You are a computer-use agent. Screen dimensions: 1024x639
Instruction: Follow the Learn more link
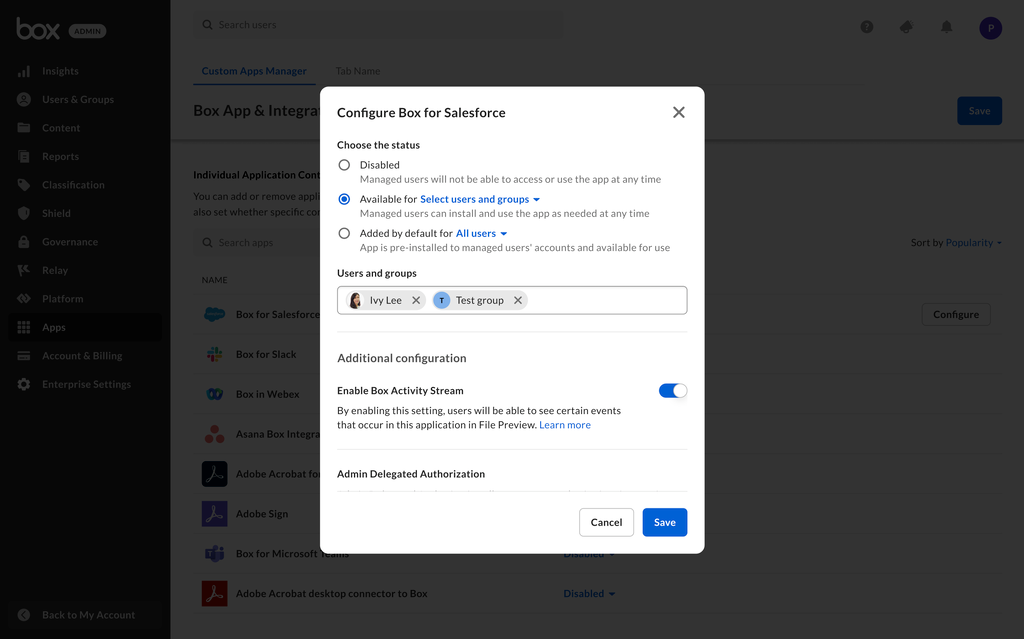(x=565, y=425)
